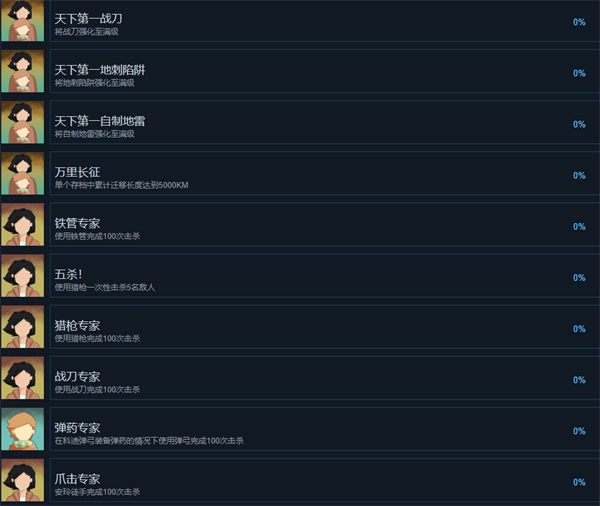
Task: Click the 爪击专家 achievement portrait icon
Action: (23, 480)
